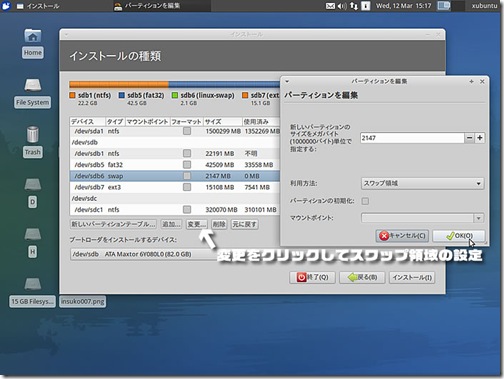
Task: Check the パーティションの初期化 checkbox
Action: tap(365, 201)
